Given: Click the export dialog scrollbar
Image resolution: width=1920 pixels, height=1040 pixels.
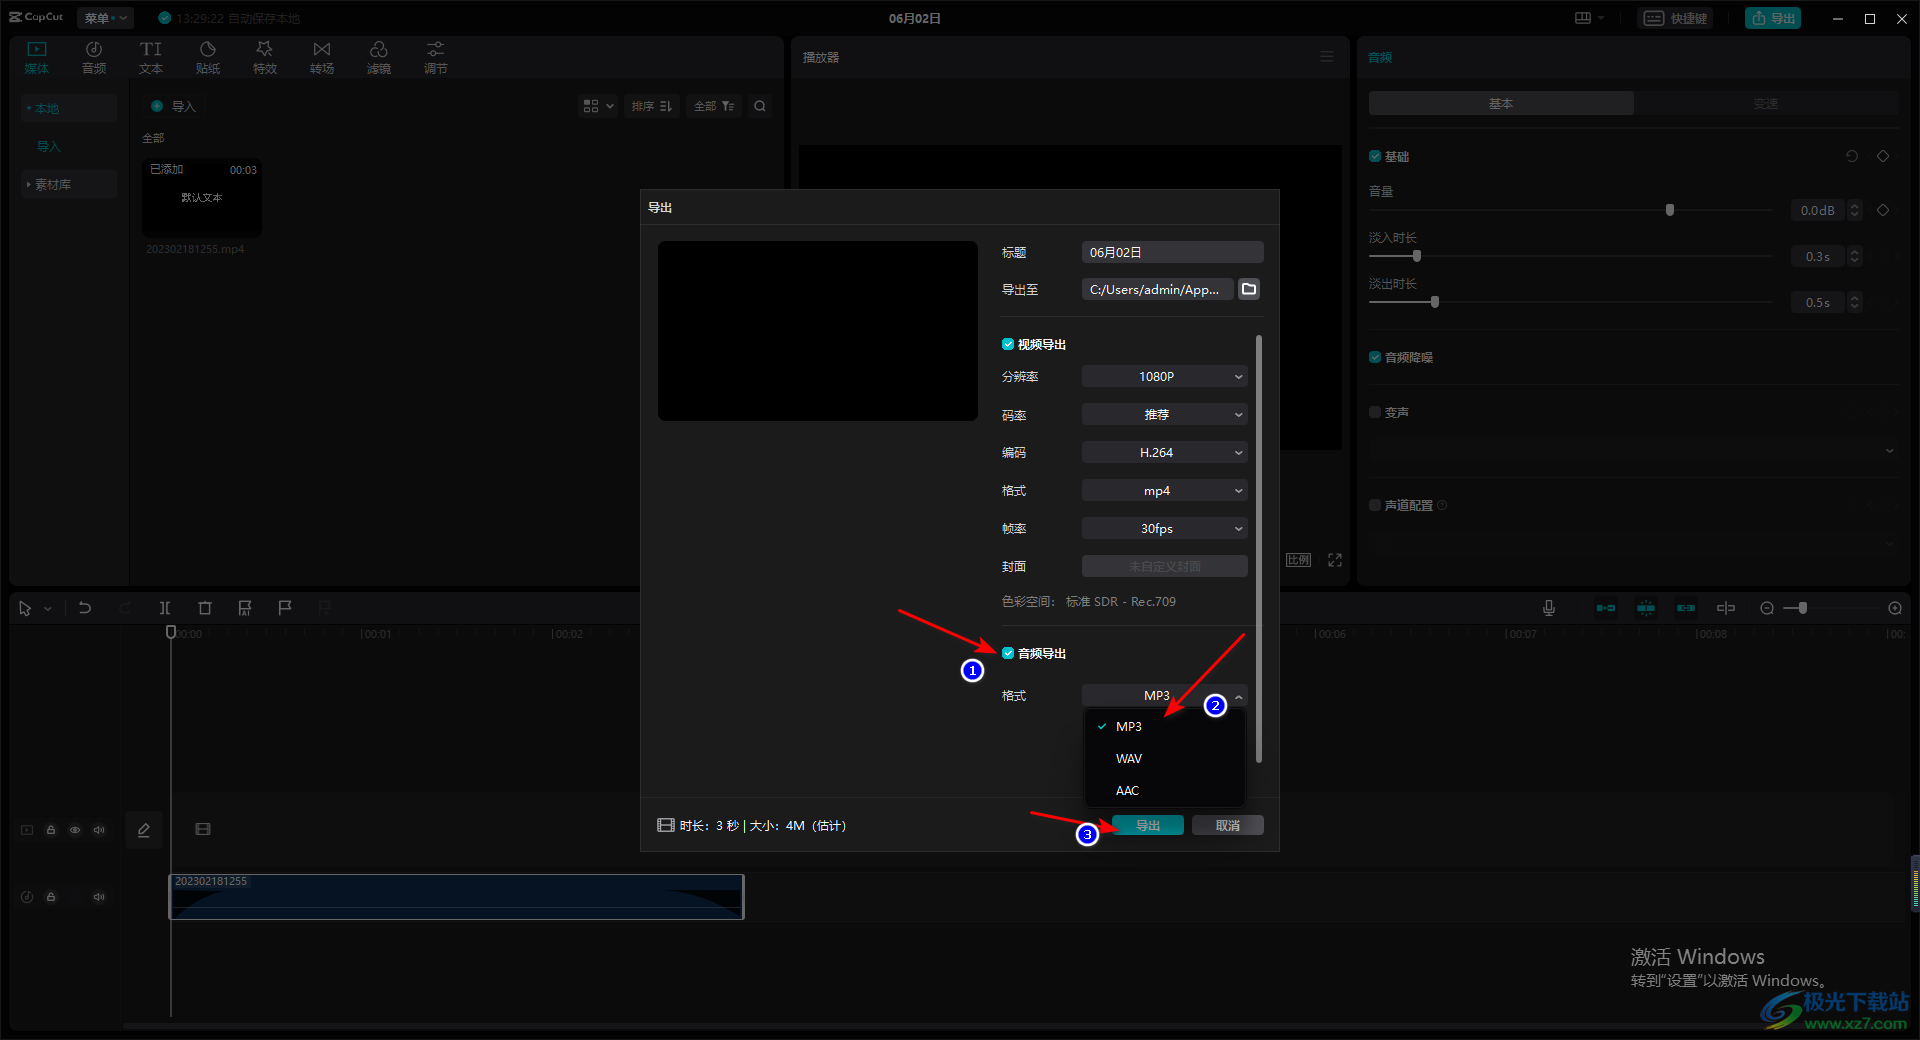Looking at the screenshot, I should pos(1258,549).
